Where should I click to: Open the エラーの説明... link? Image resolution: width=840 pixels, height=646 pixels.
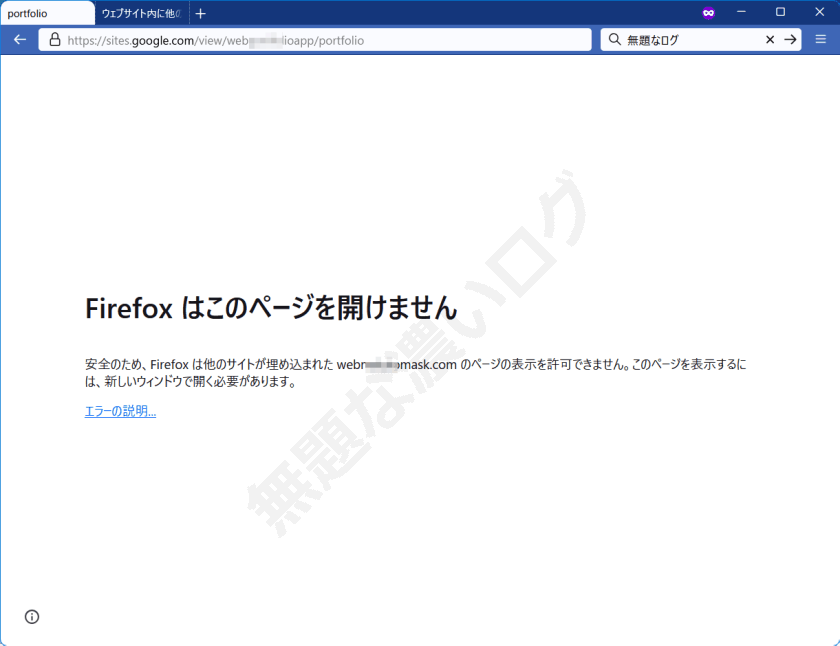[x=121, y=411]
